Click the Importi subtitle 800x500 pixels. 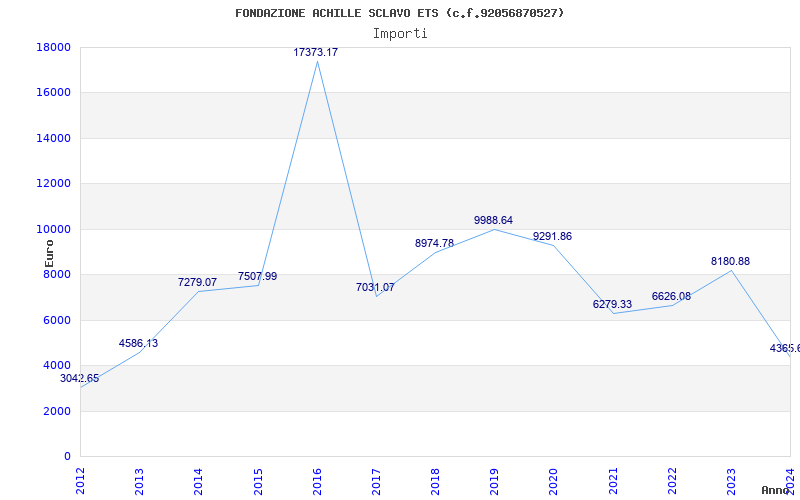(400, 34)
